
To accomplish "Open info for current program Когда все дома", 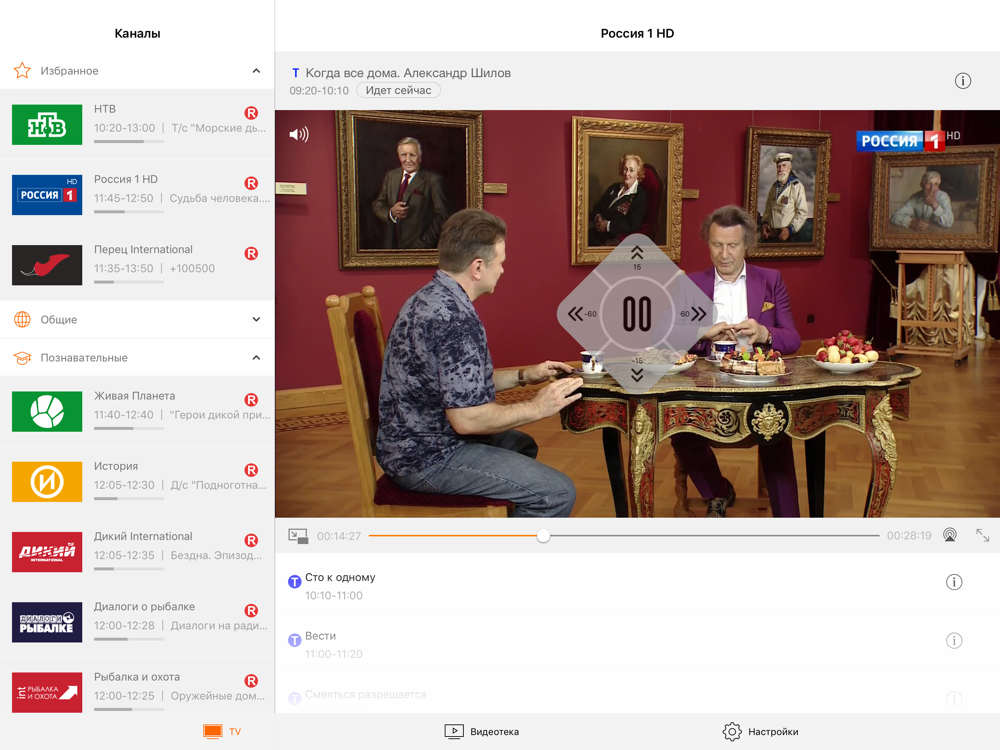I will pos(962,81).
